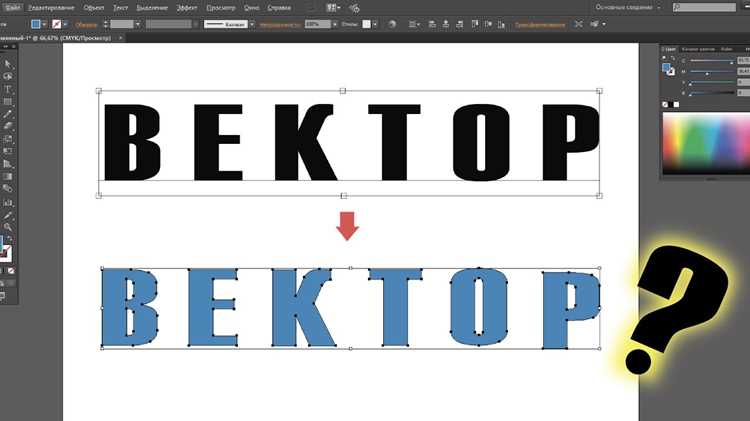Click the Isolate Selected Object icon
The height and width of the screenshot is (421, 750).
[578, 24]
